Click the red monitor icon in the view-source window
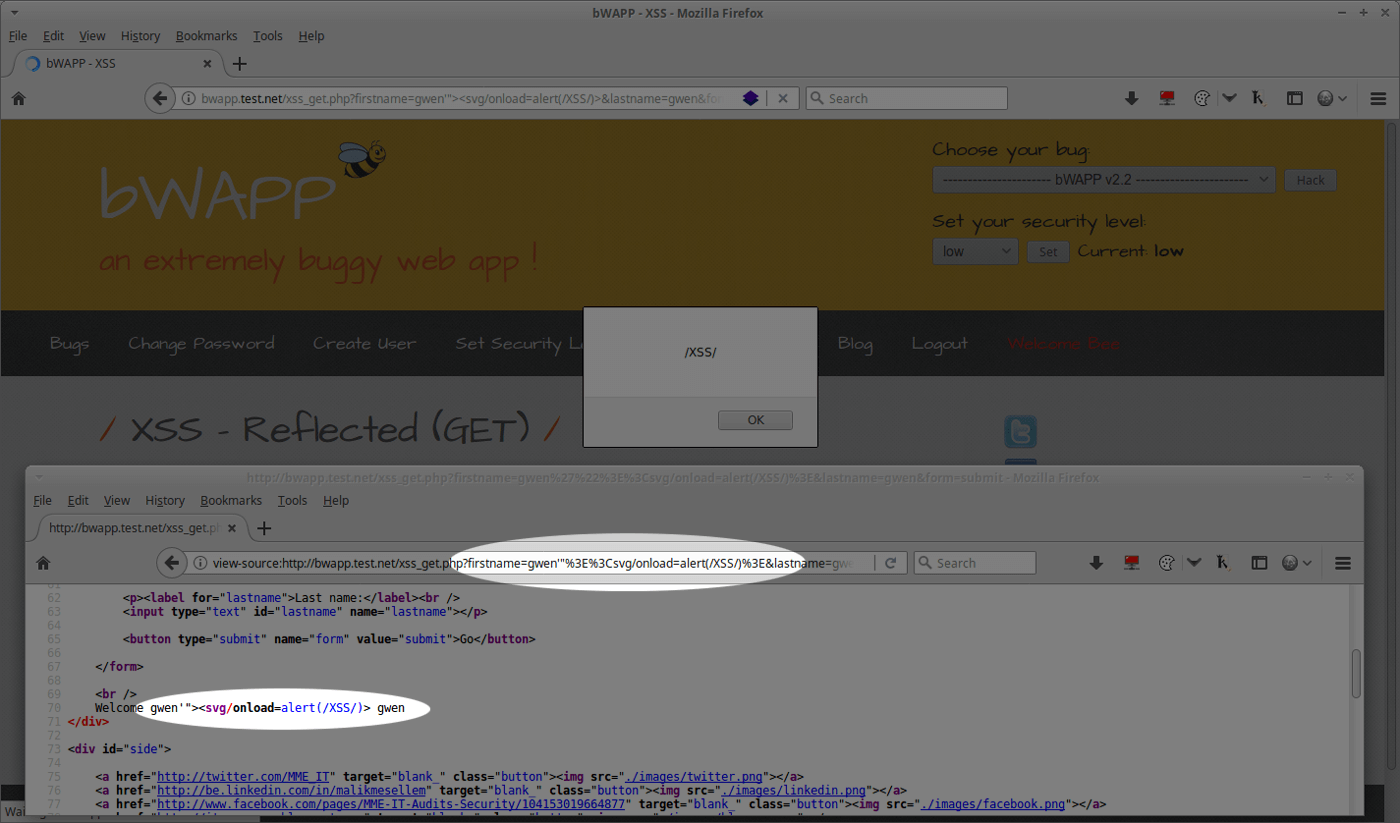Image resolution: width=1400 pixels, height=823 pixels. click(1131, 563)
